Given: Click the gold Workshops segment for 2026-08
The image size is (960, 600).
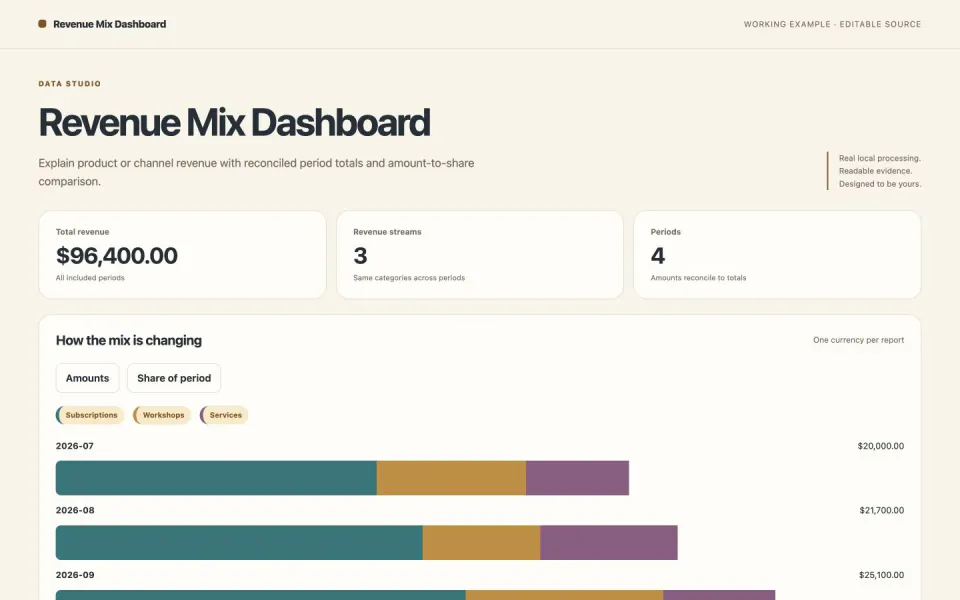Looking at the screenshot, I should click(x=481, y=542).
